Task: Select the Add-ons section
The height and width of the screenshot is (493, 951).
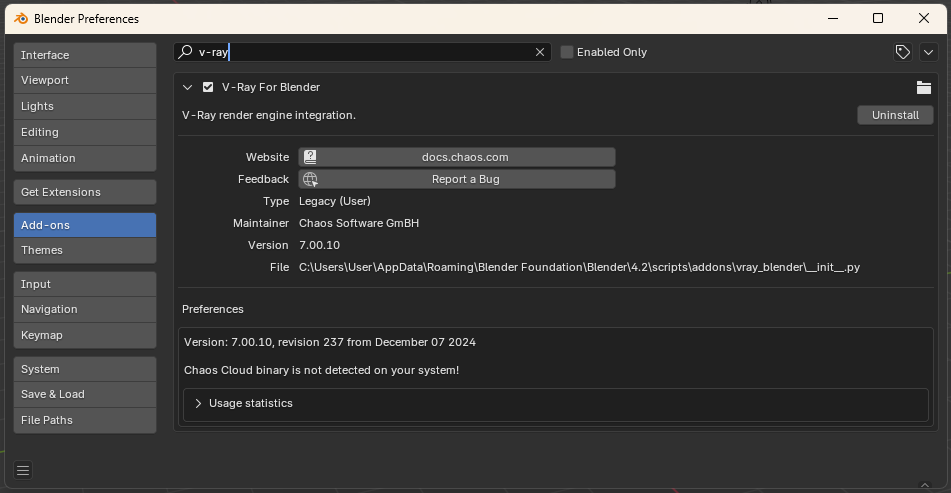Action: pyautogui.click(x=85, y=225)
